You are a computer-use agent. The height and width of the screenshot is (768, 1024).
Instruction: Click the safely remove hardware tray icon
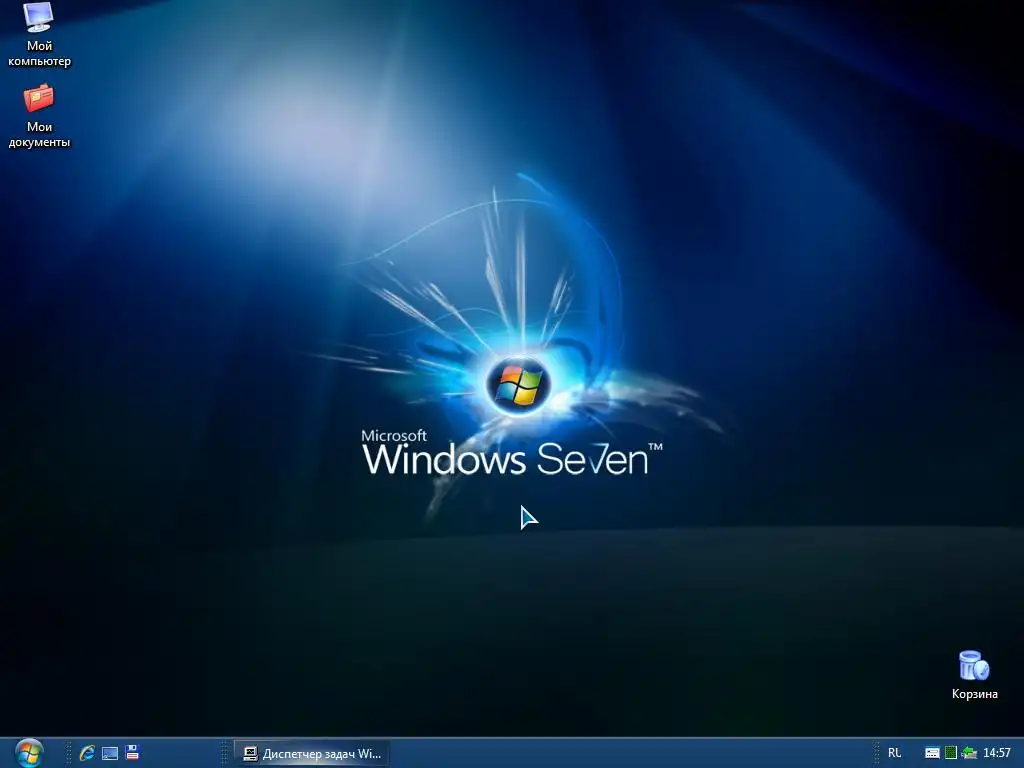[969, 753]
